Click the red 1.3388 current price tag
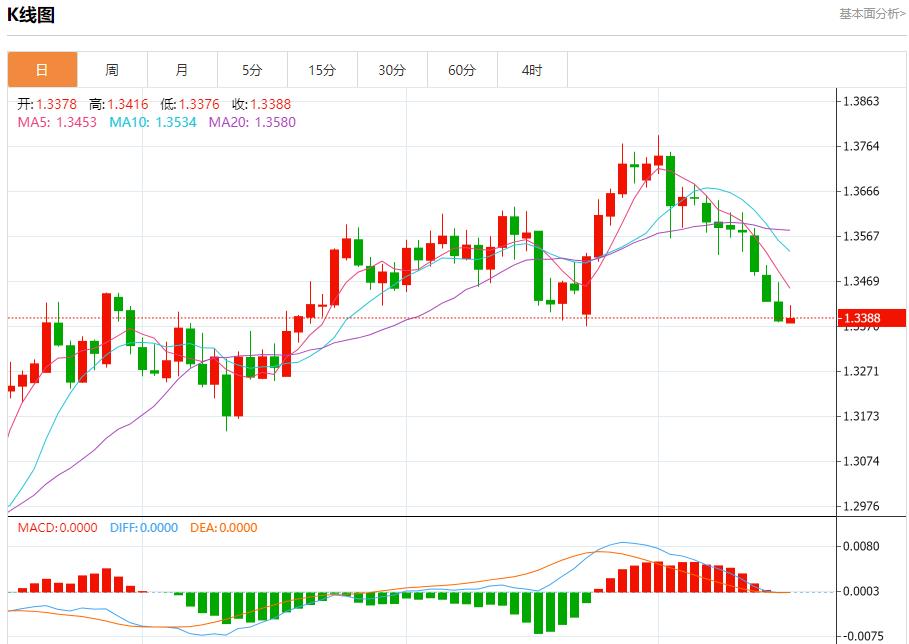Viewport: 909px width, 644px height. coord(871,319)
